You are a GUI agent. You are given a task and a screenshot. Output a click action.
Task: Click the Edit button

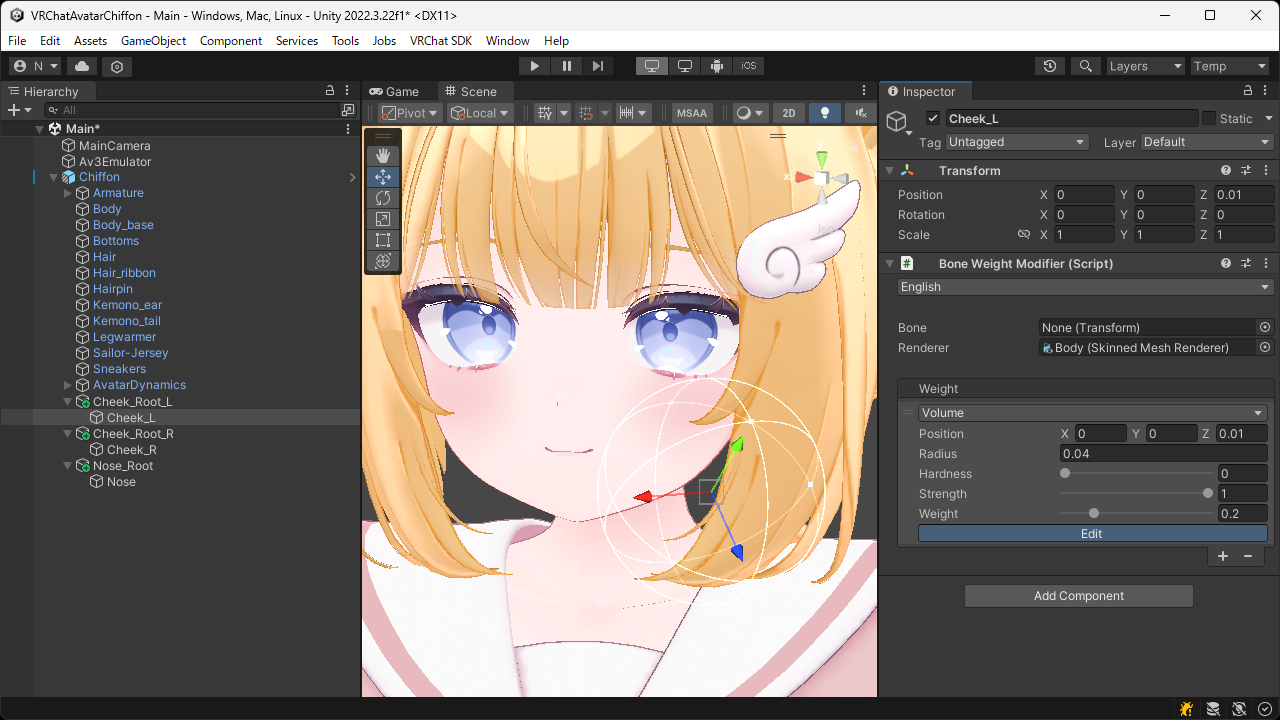click(1092, 534)
